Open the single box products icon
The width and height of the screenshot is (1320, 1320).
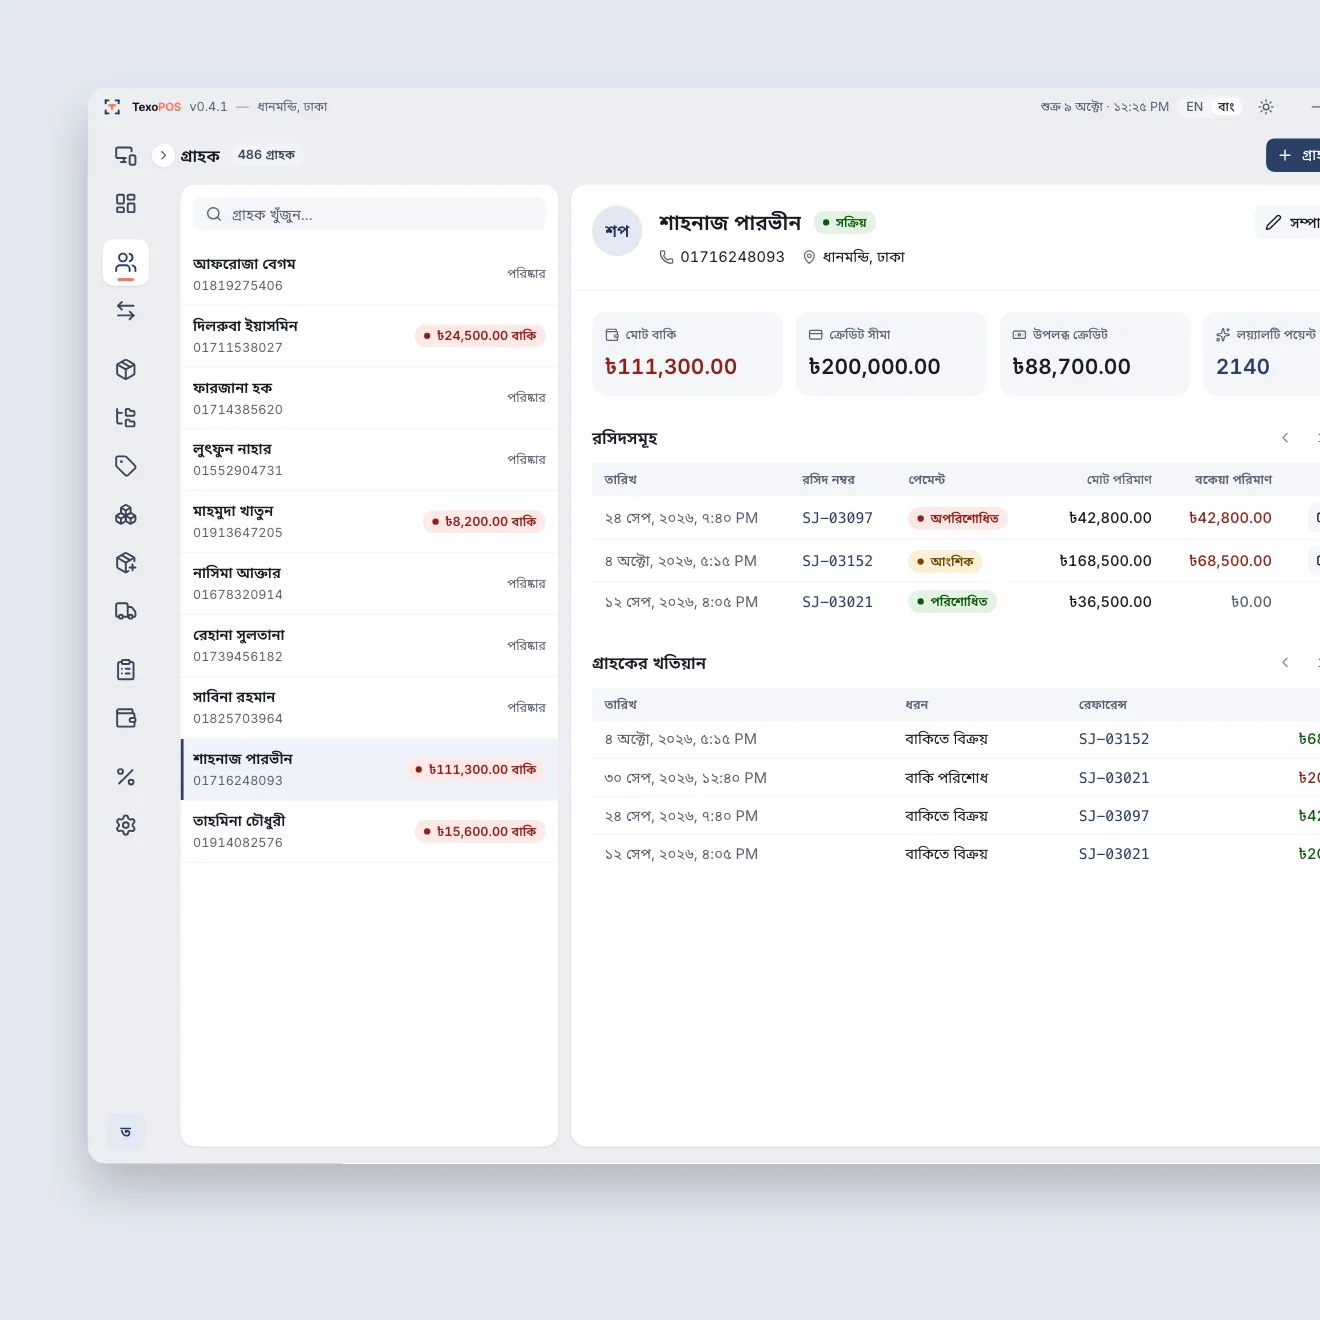(126, 369)
